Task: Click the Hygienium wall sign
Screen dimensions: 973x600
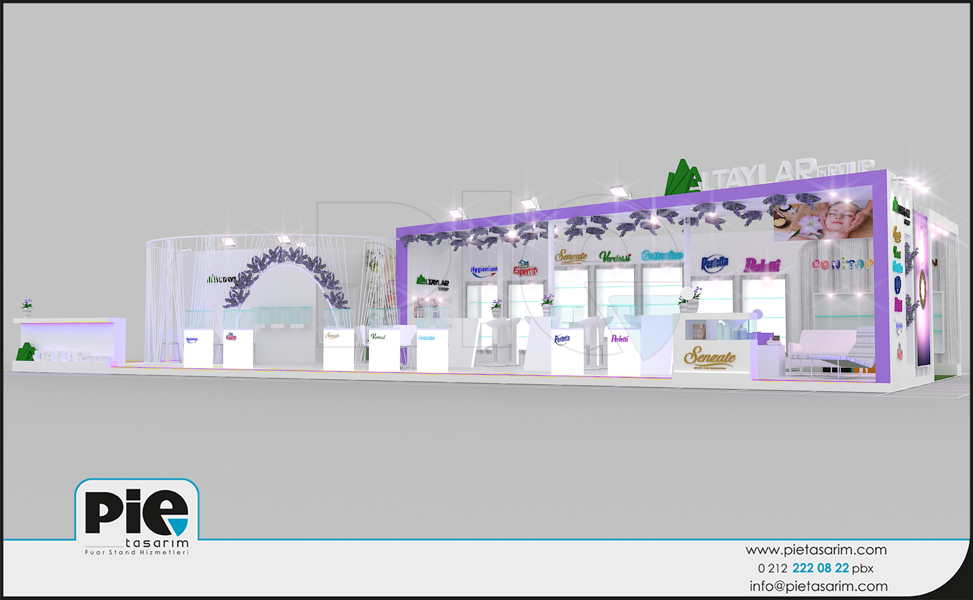Action: tap(484, 271)
